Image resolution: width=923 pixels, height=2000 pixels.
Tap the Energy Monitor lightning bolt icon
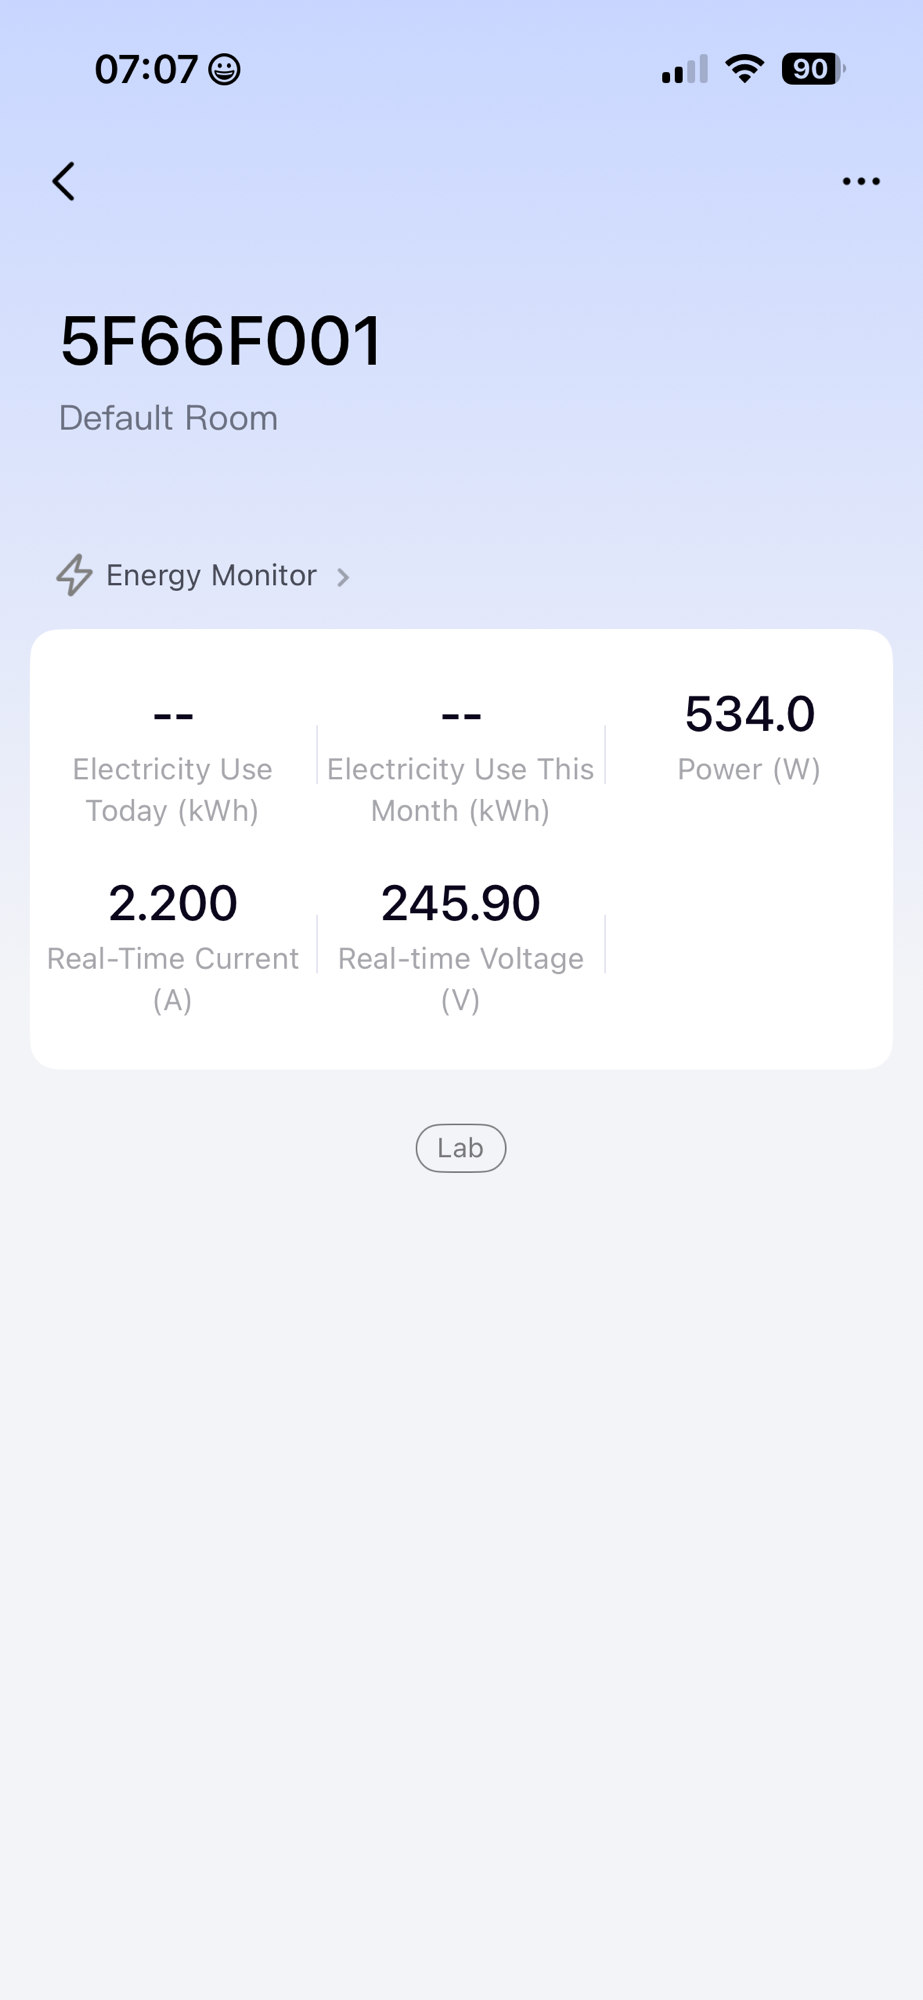pyautogui.click(x=74, y=575)
